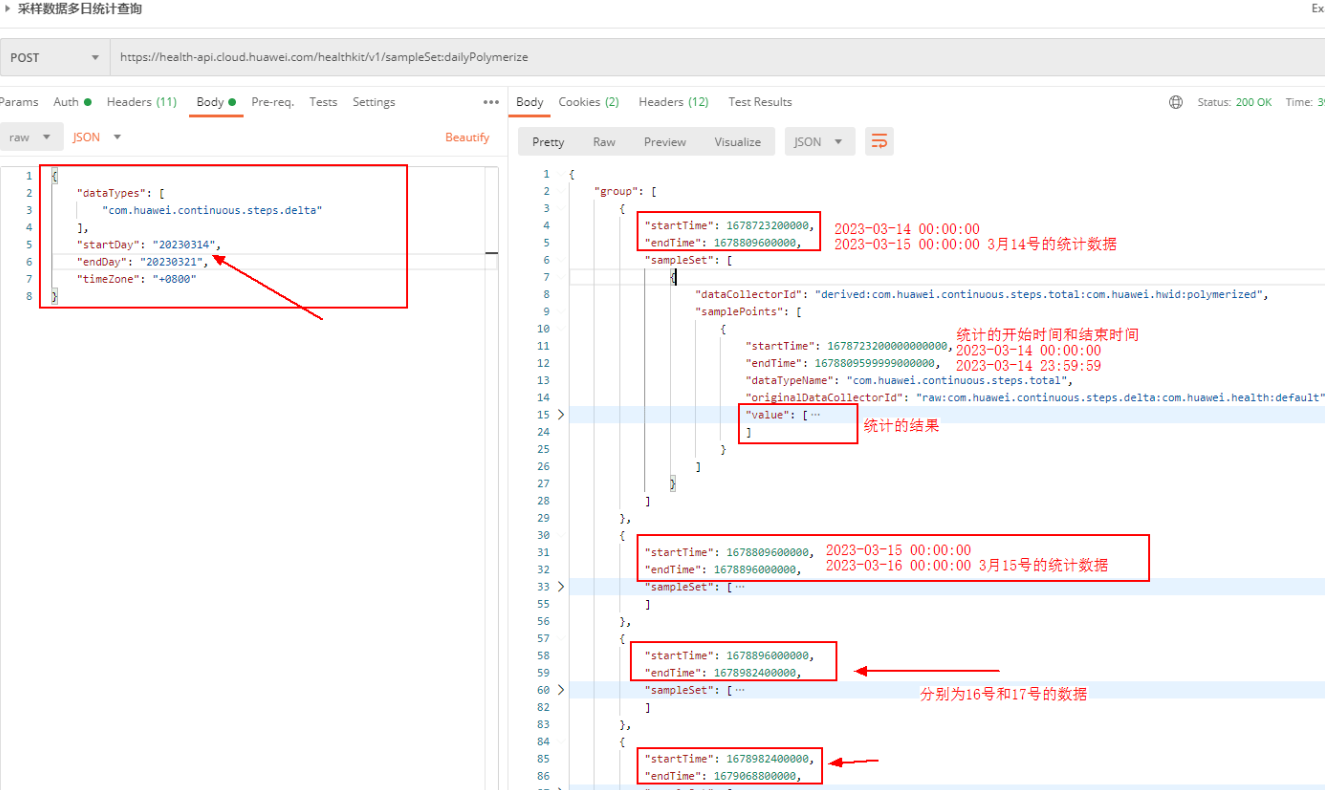The image size is (1325, 790).
Task: Click the startTime value 1678809600000 on line 31
Action: tap(768, 551)
